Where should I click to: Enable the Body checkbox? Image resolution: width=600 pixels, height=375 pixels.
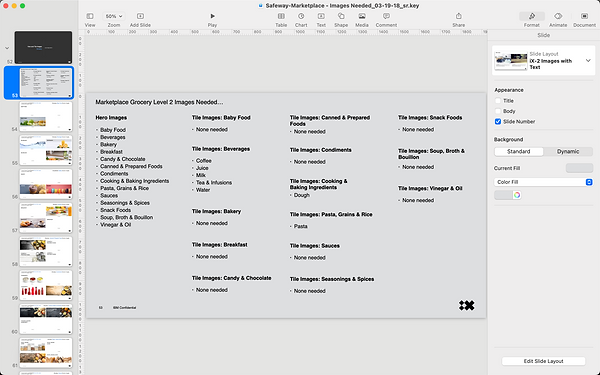click(x=498, y=111)
